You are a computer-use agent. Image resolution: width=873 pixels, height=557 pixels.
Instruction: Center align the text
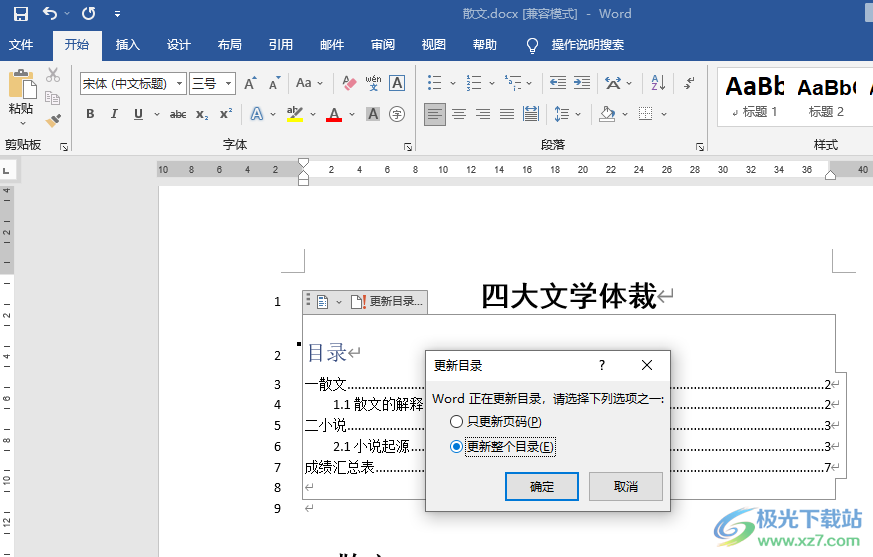[x=459, y=115]
